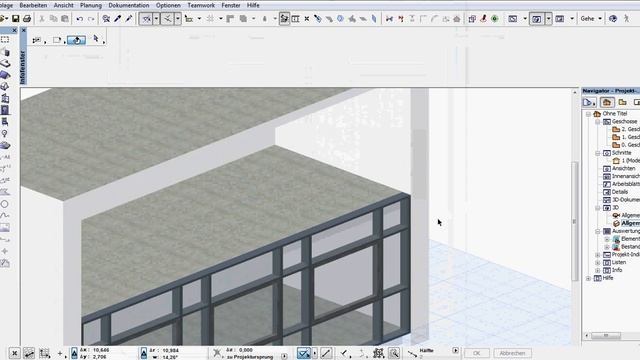Toggle the radius coordinate lock icon

pos(144,353)
